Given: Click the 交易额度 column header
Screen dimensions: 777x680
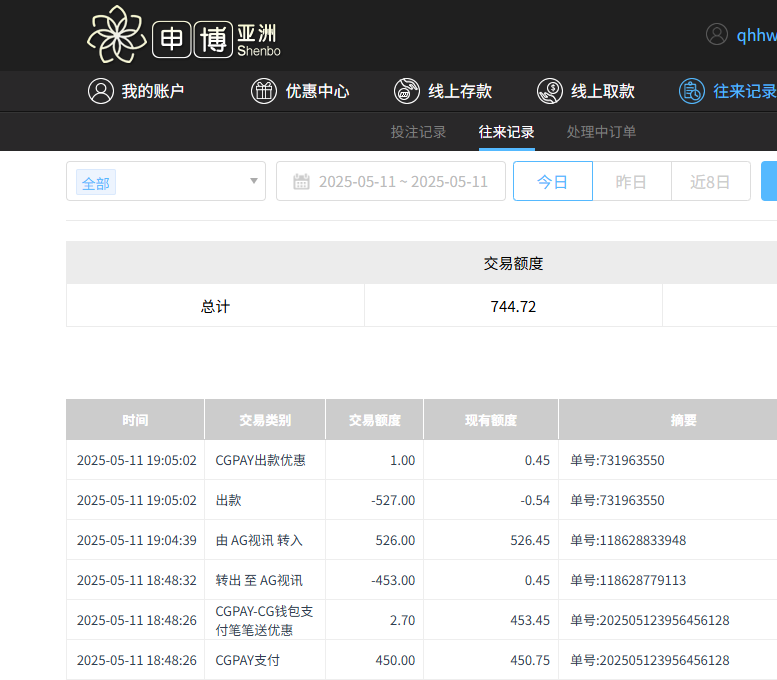Looking at the screenshot, I should [x=374, y=420].
